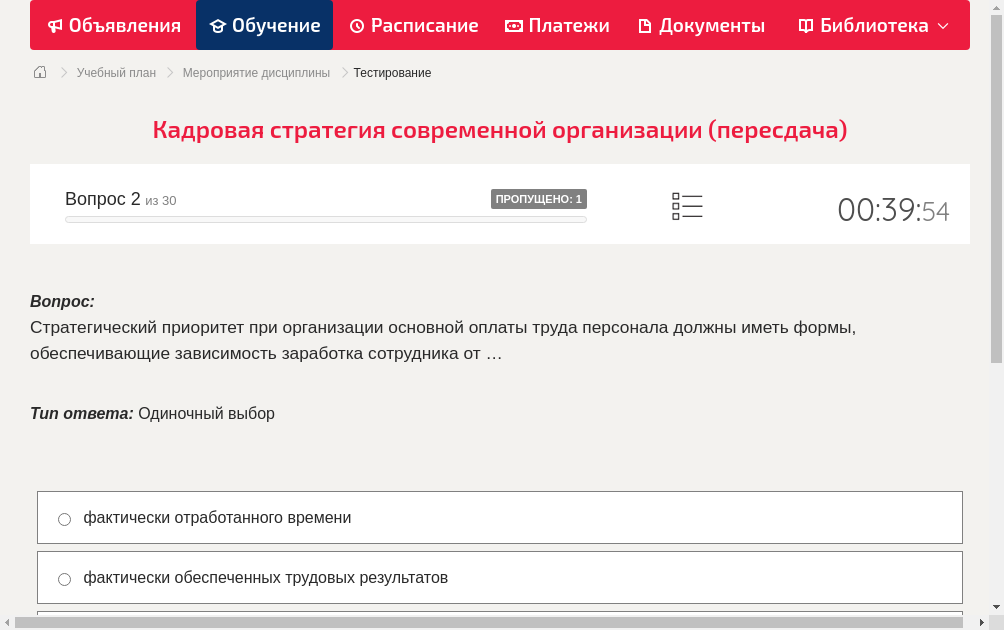Click the megaphone icon next to Объявления

54,25
